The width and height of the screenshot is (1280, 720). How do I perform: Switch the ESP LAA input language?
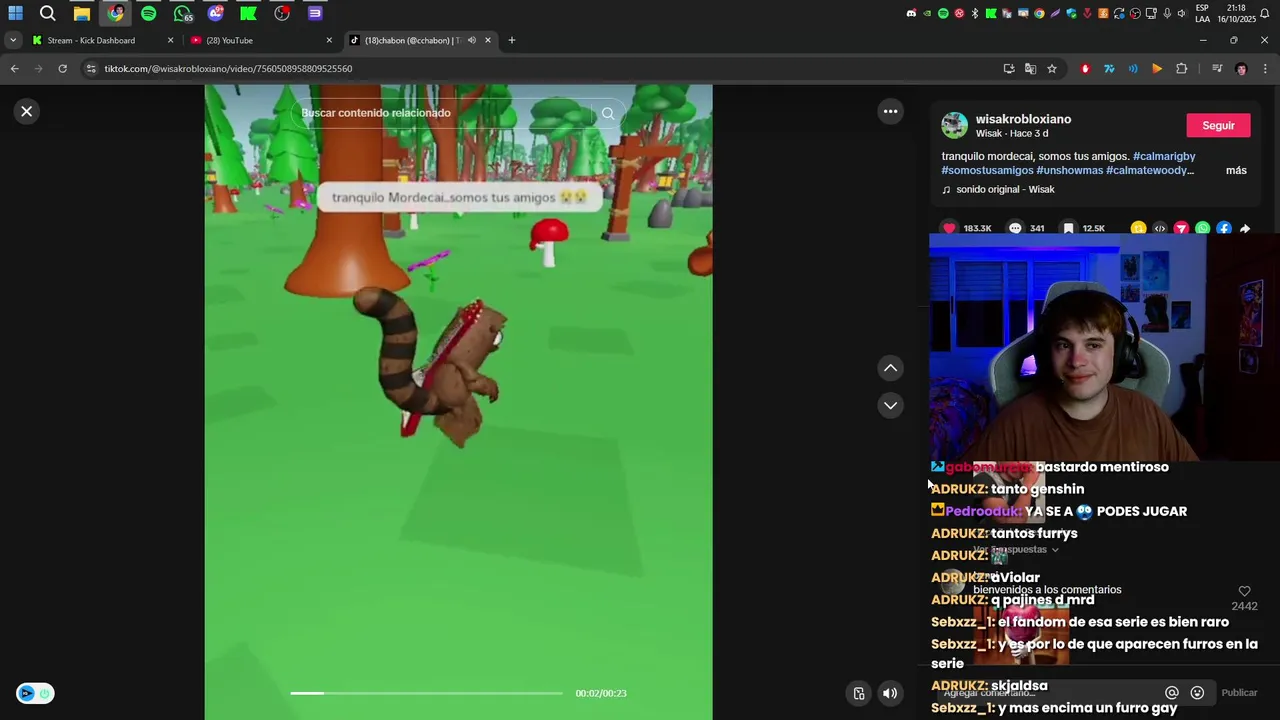(1202, 14)
